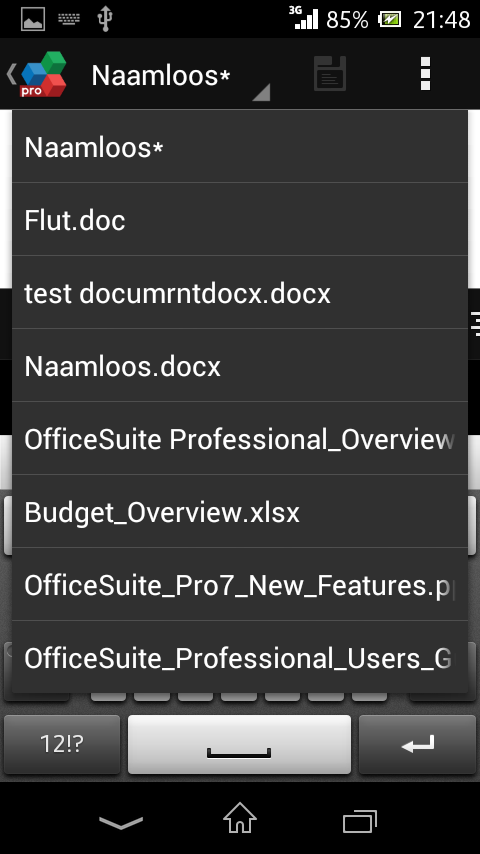
Task: Switch to test documrntdocx.docx
Action: click(240, 292)
